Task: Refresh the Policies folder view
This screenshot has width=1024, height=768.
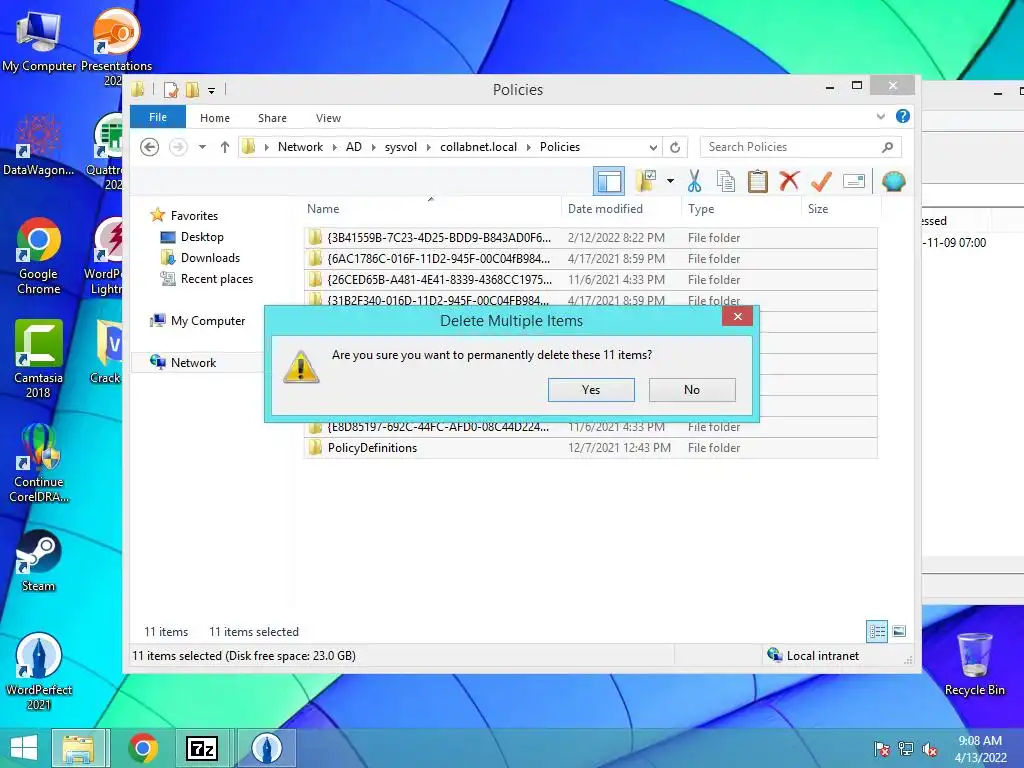Action: tap(675, 148)
